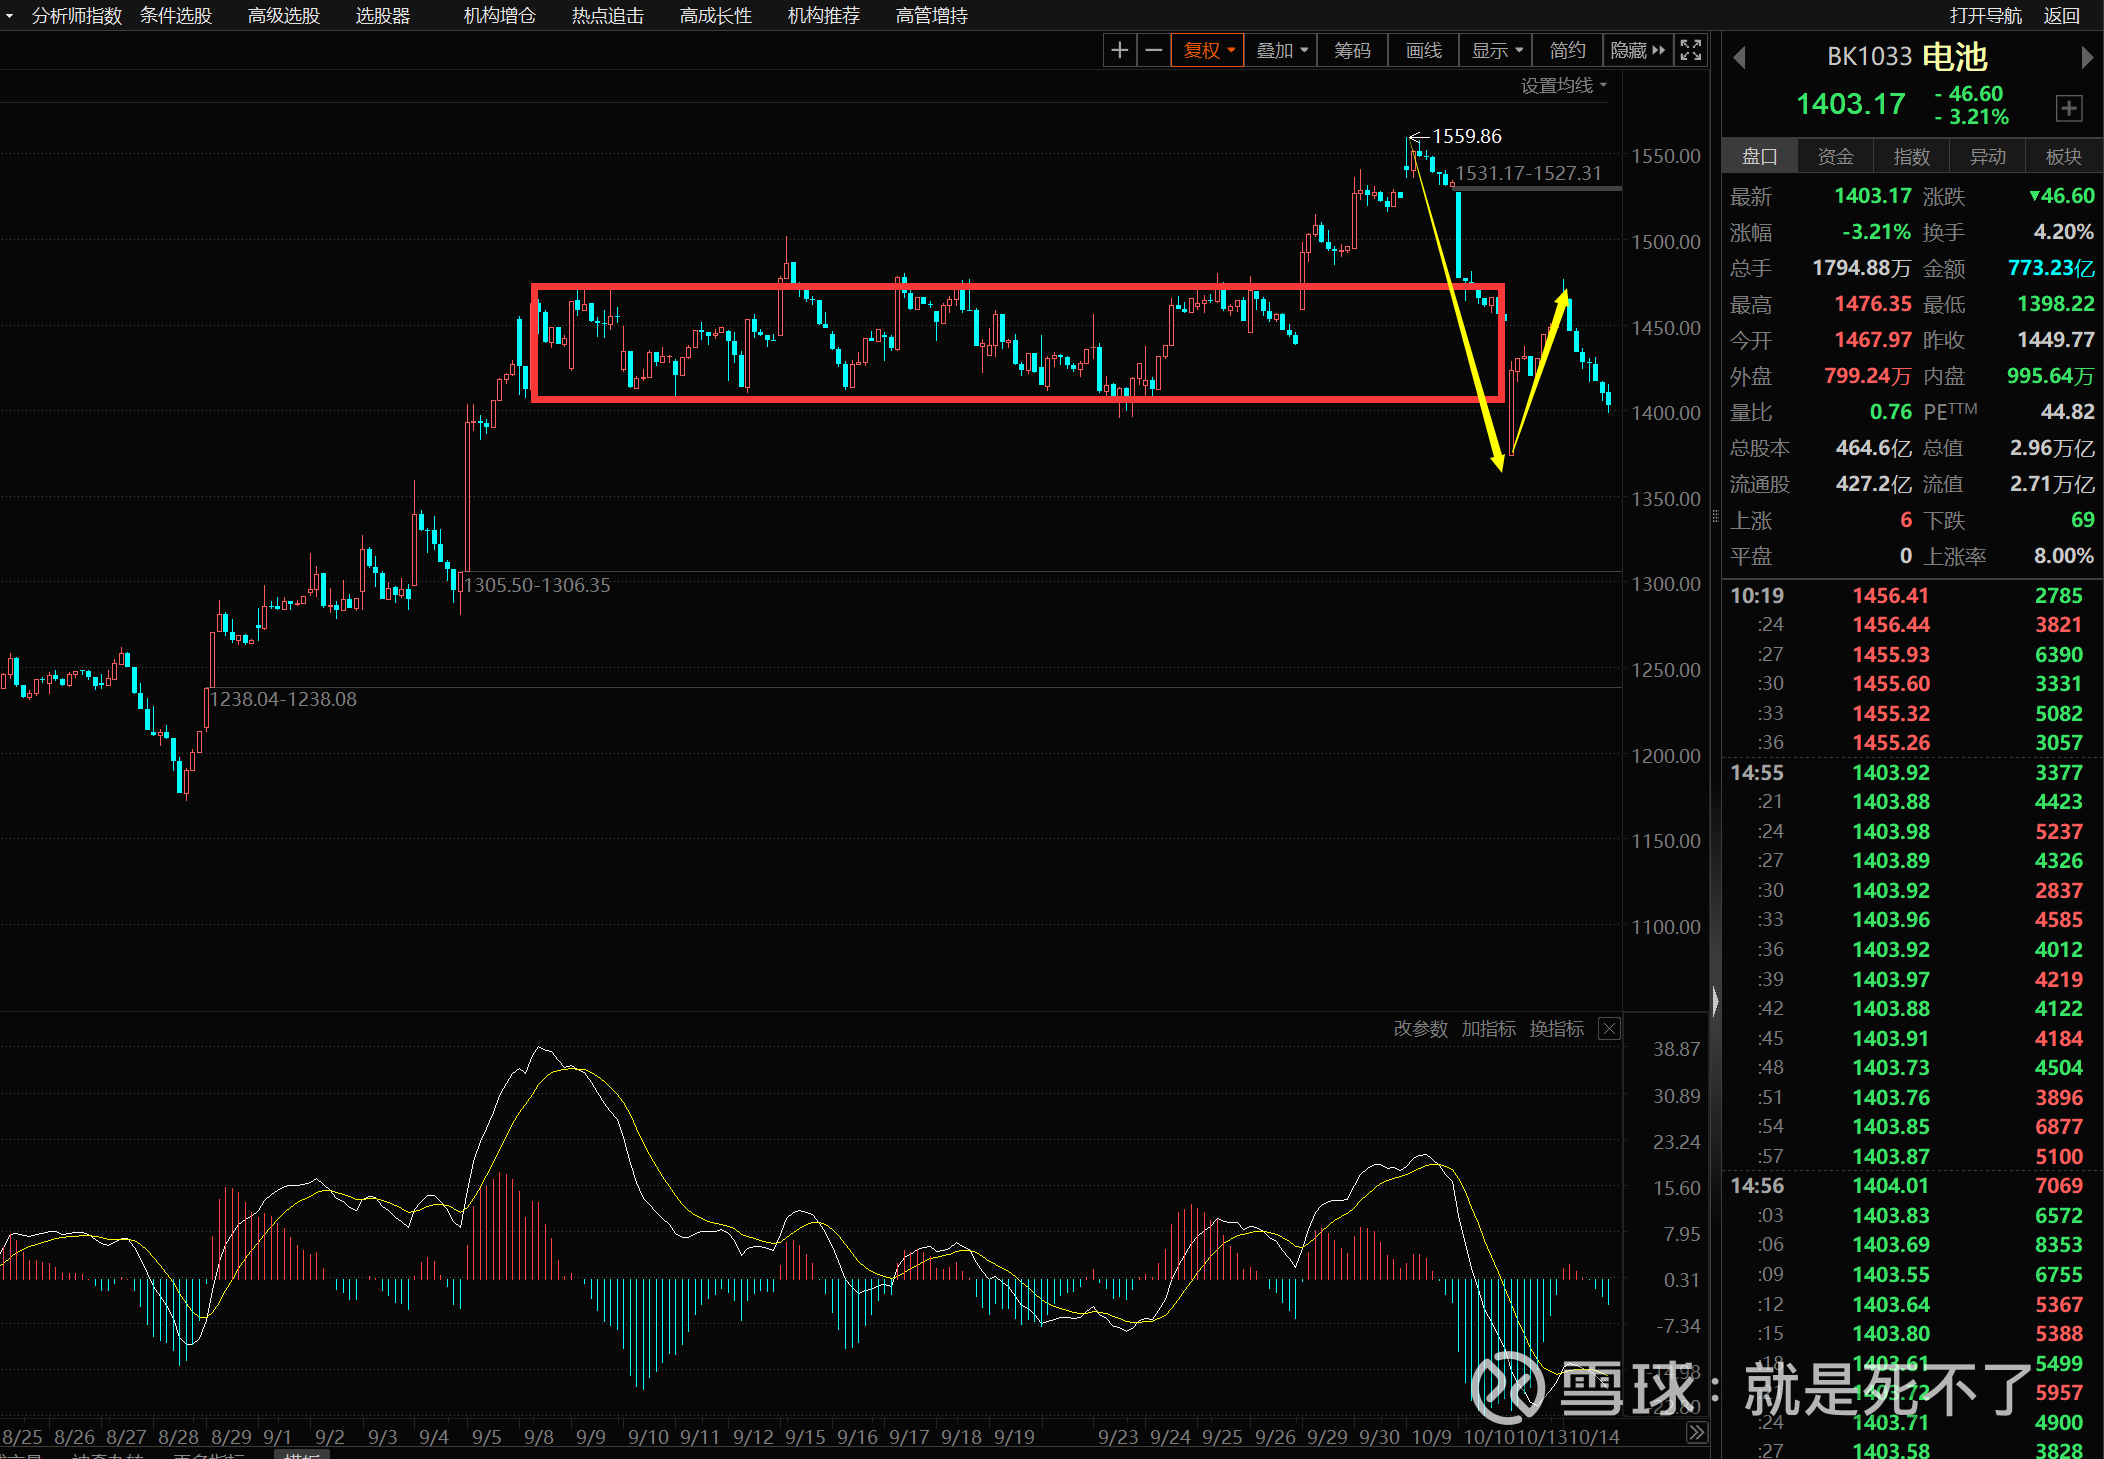Select the 画线 drawing tool

[x=1423, y=50]
